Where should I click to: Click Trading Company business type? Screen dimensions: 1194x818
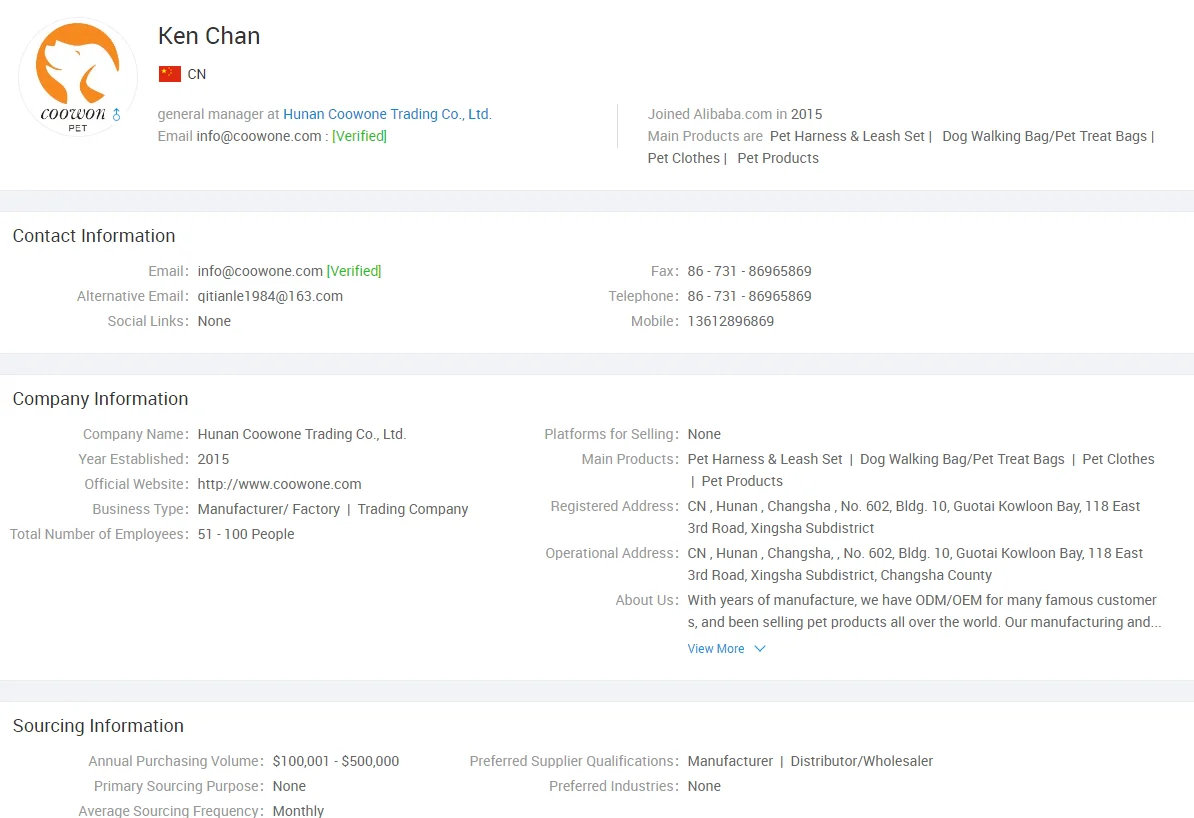(413, 509)
